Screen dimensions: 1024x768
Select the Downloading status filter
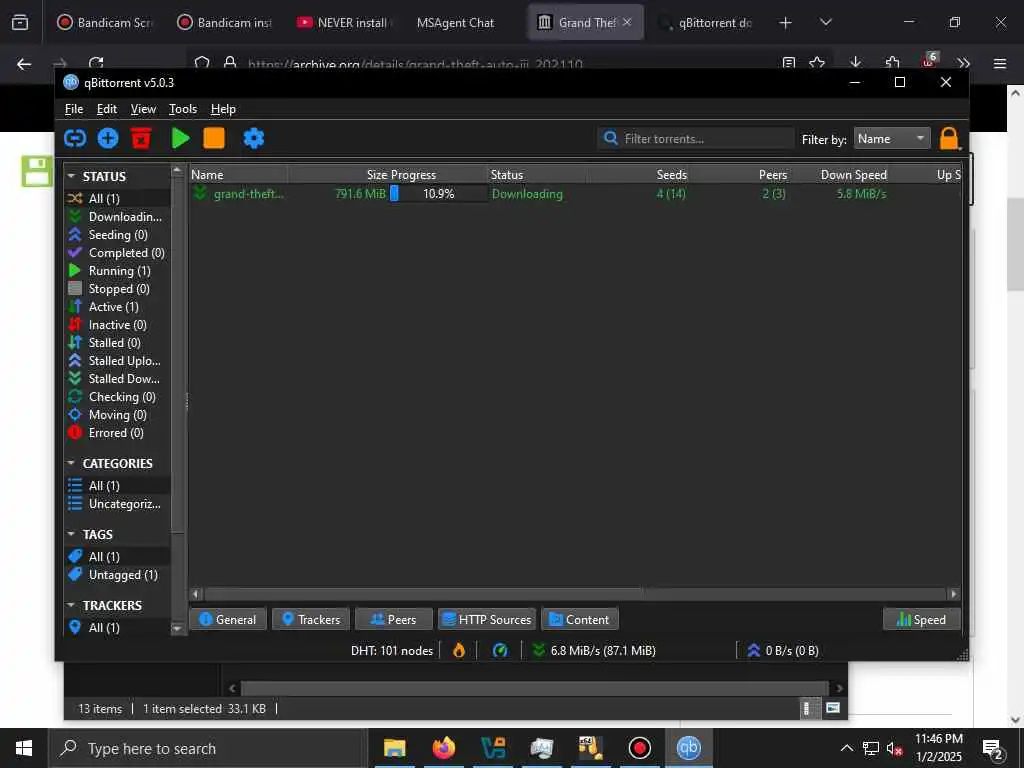pyautogui.click(x=118, y=216)
